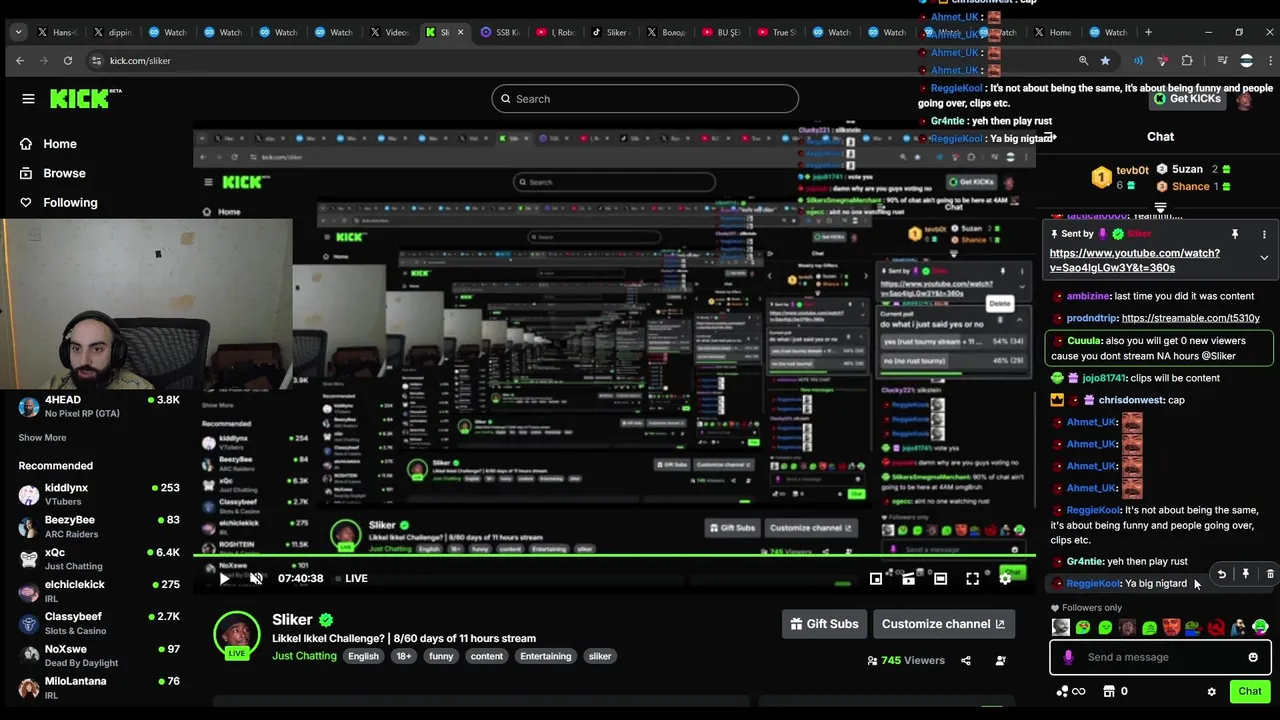1280x720 pixels.
Task: Open the emoji picker in chat
Action: pyautogui.click(x=1253, y=657)
